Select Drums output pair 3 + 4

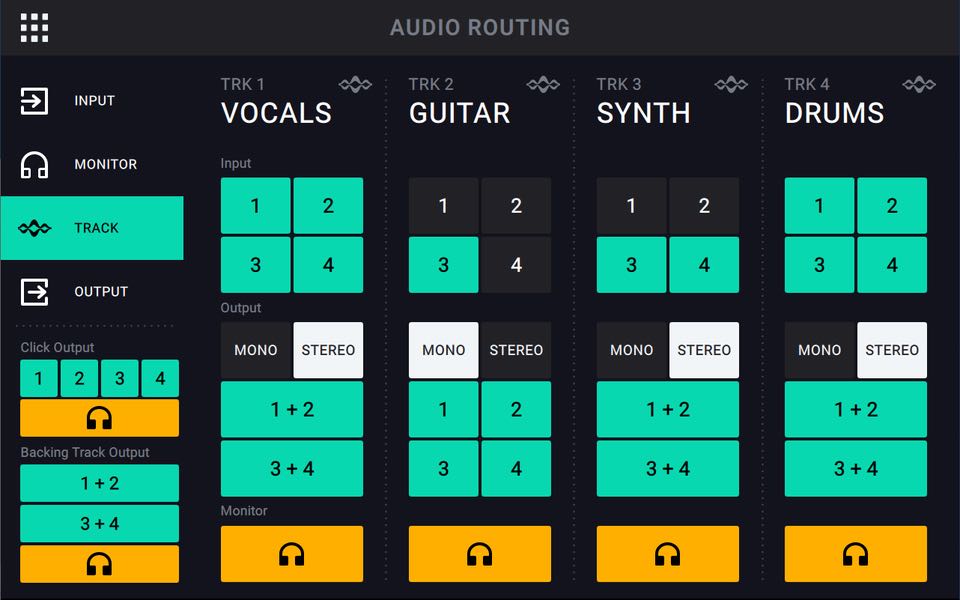855,468
